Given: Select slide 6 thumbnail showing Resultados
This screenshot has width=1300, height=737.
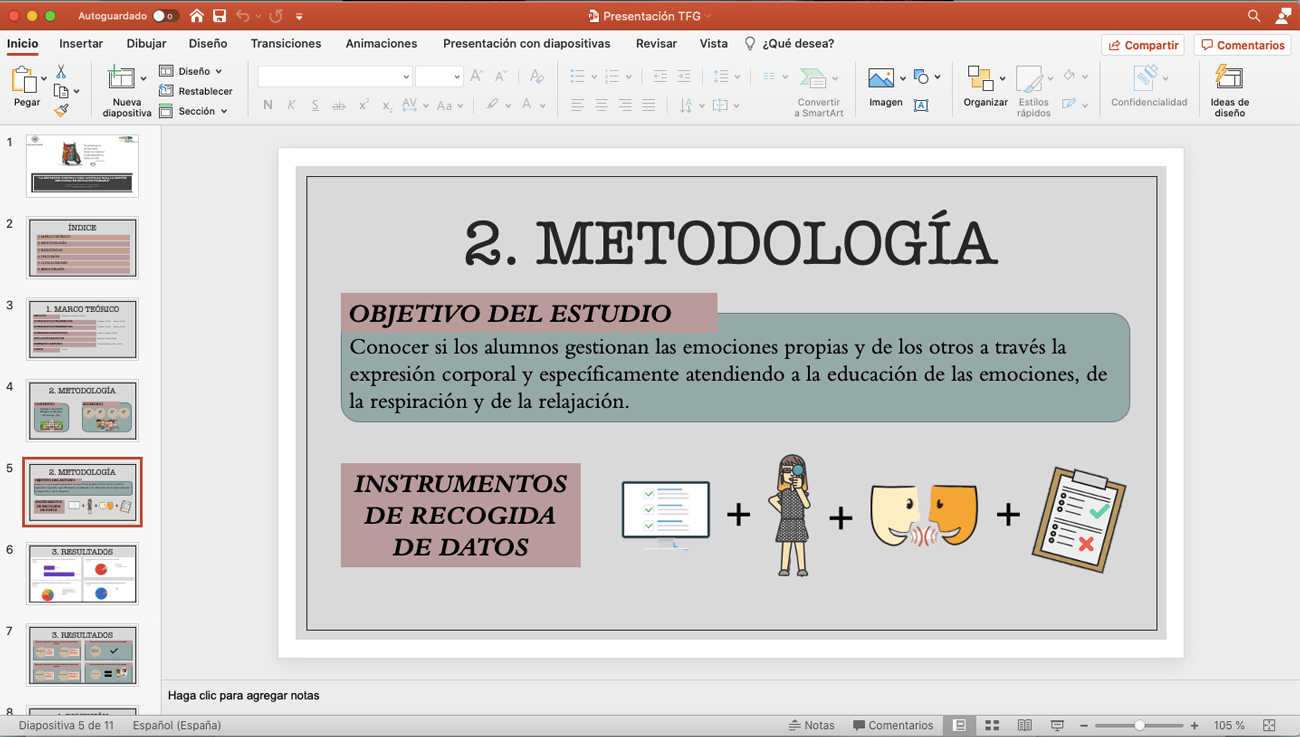Looking at the screenshot, I should click(82, 573).
